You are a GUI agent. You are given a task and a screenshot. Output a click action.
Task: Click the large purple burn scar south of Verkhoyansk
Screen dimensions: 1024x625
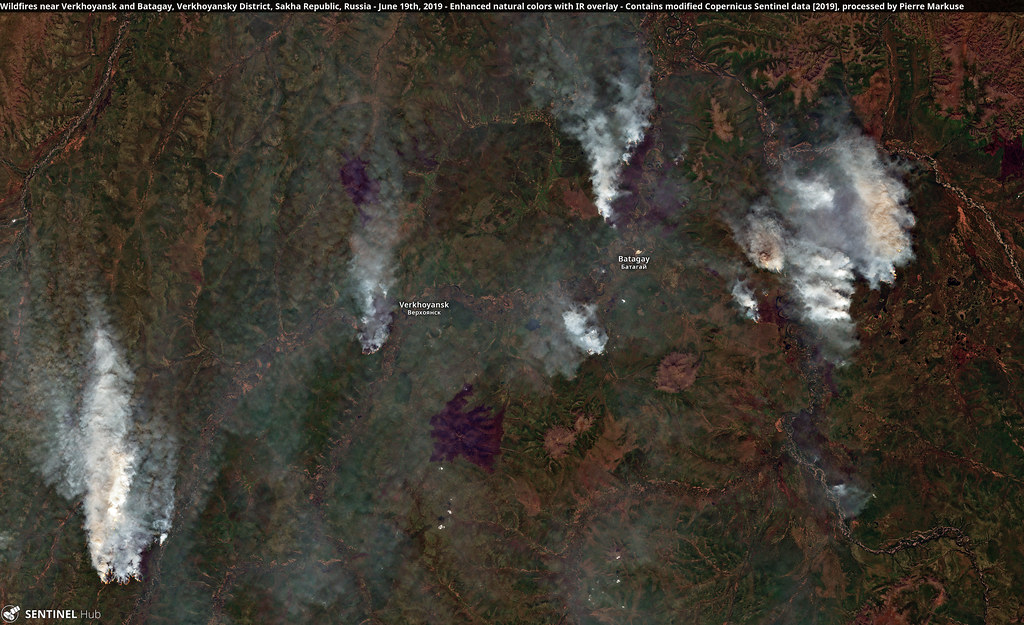467,428
